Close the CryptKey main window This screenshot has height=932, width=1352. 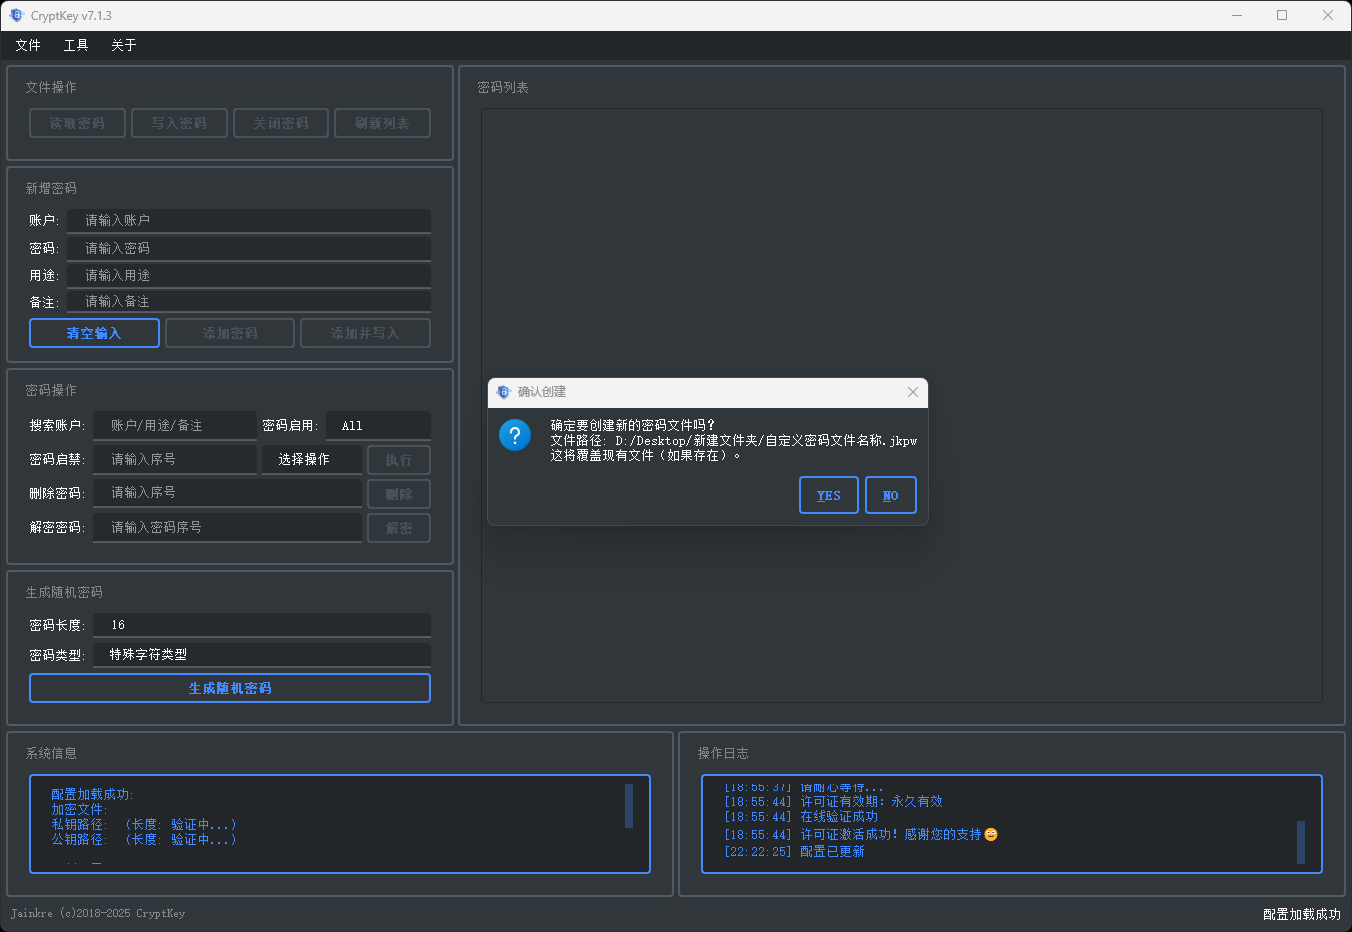[1328, 15]
